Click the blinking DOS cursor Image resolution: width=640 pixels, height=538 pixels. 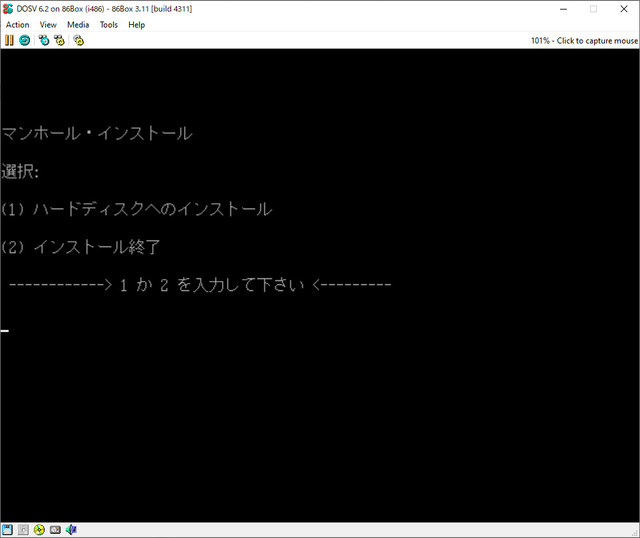(x=4, y=331)
